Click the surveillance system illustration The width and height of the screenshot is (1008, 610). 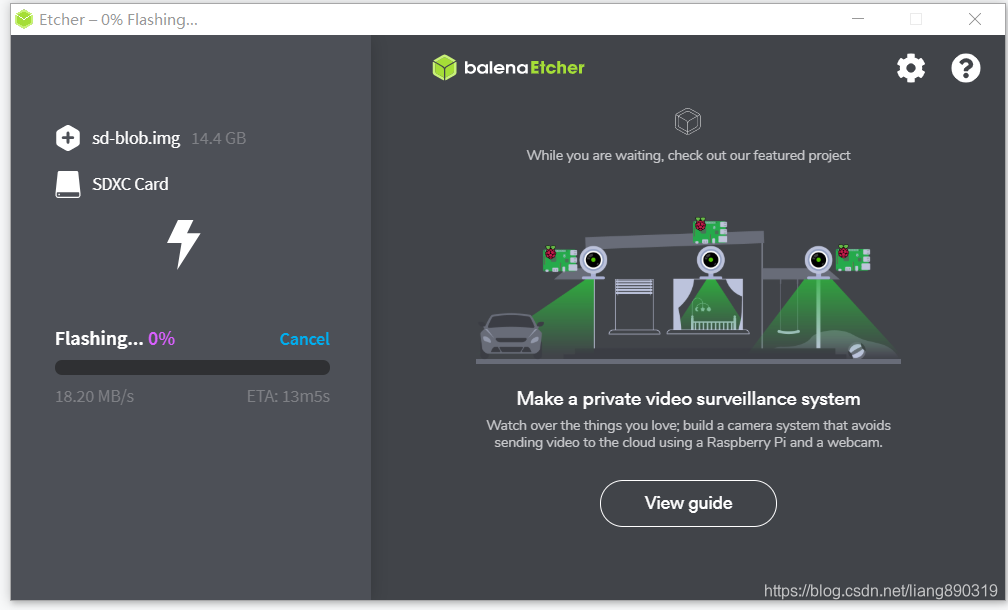pos(688,291)
